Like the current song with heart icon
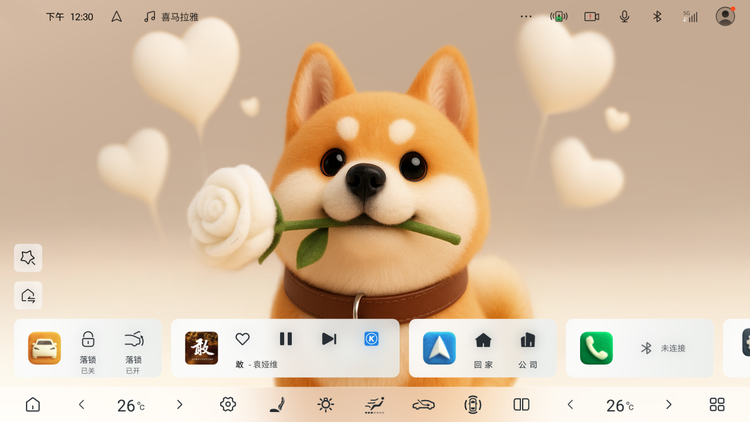 [242, 339]
